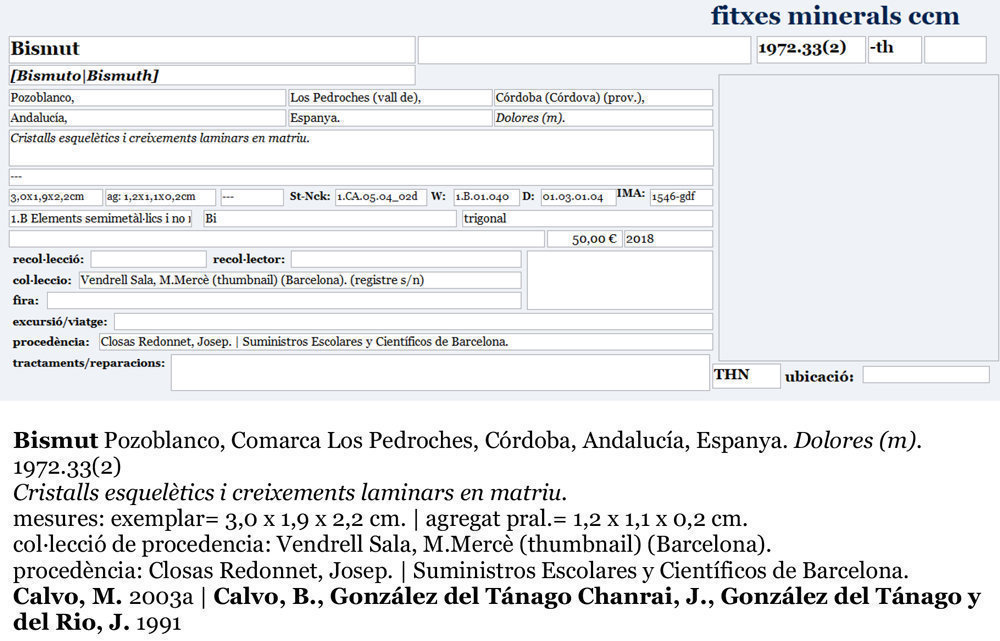Click the Los Pedroches (vall de) field
The width and height of the screenshot is (1000, 641).
[x=388, y=98]
